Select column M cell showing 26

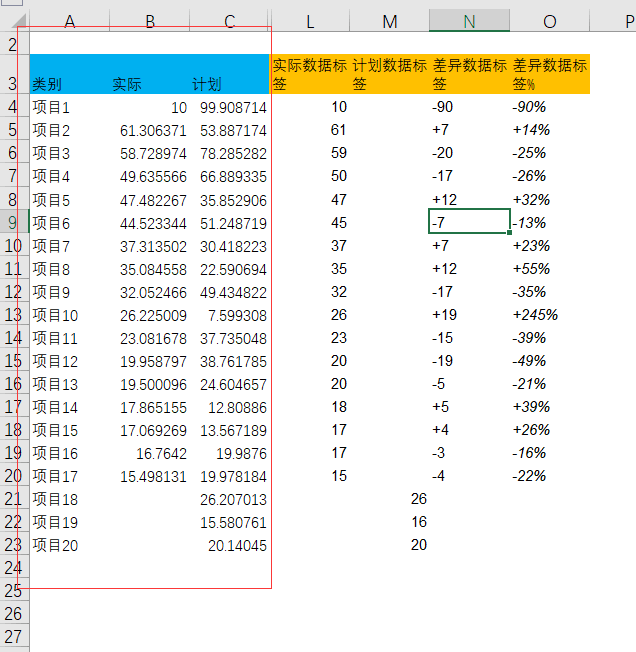(389, 499)
